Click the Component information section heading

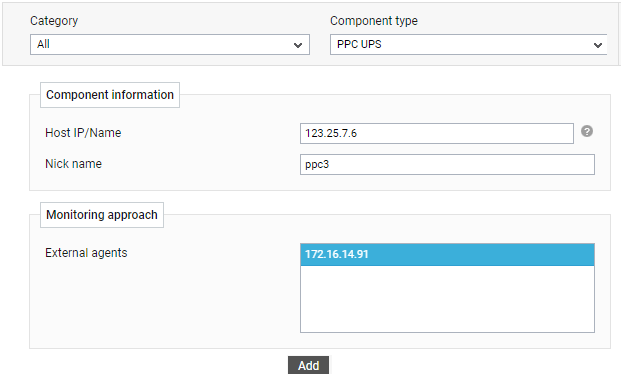tap(110, 95)
